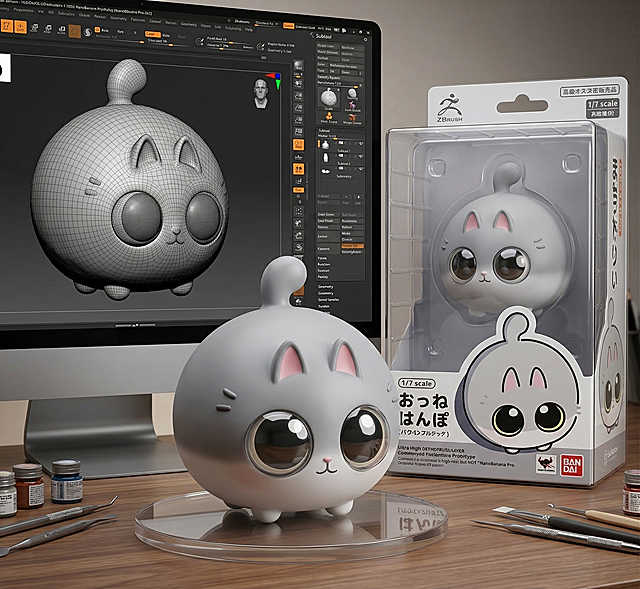Toggle the upper orange button on right shelf
This screenshot has width=640, height=589.
pyautogui.click(x=299, y=144)
